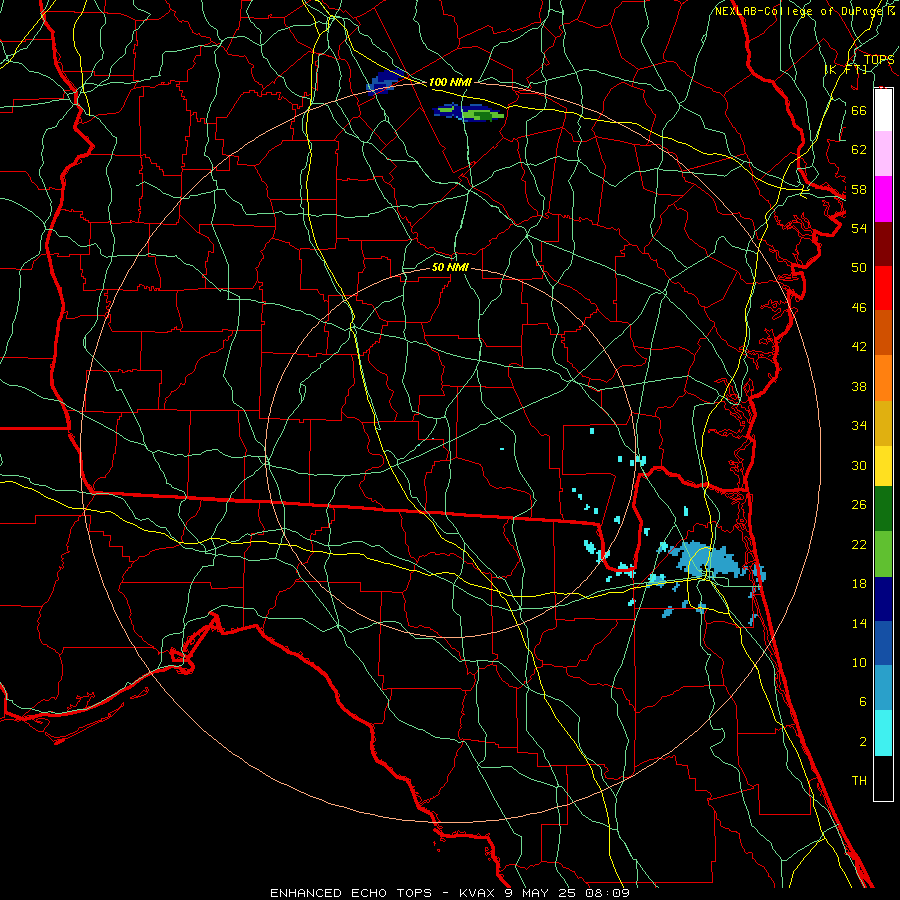Click the dark red legend swatch
Image resolution: width=900 pixels, height=900 pixels.
(883, 244)
